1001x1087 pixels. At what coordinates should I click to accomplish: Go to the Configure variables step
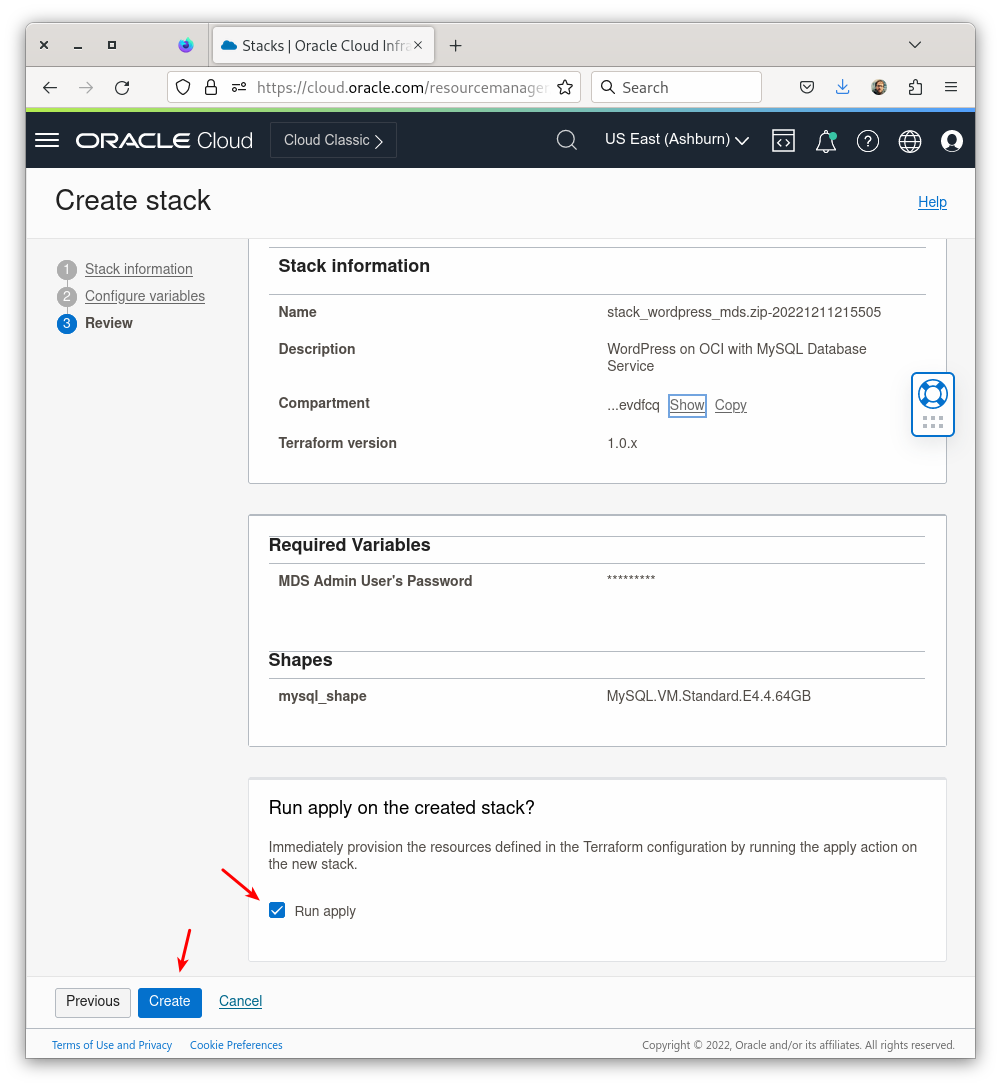[x=144, y=296]
